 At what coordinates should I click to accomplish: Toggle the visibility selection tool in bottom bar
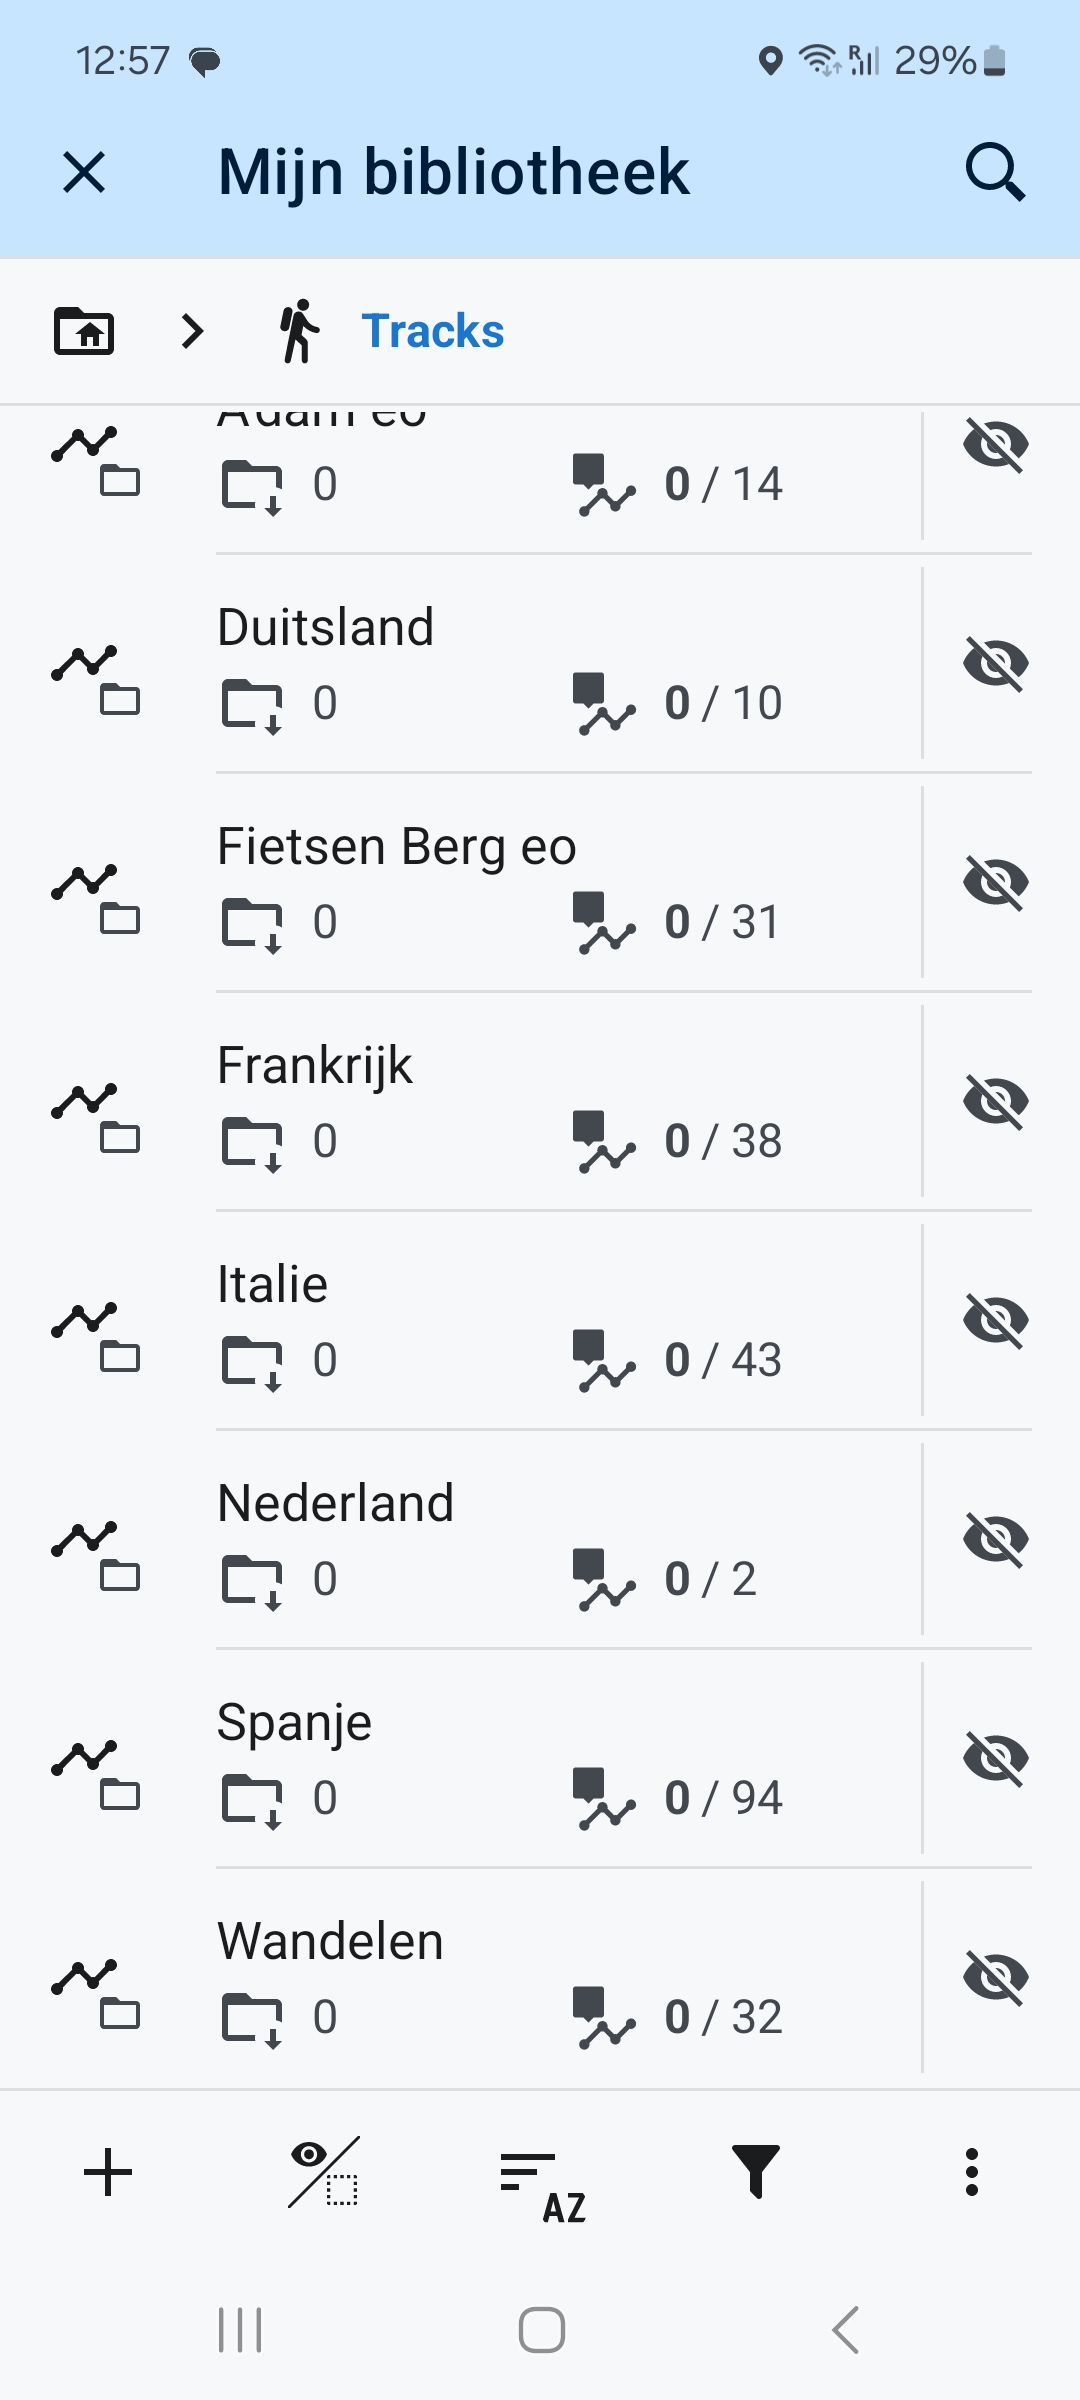pos(324,2172)
